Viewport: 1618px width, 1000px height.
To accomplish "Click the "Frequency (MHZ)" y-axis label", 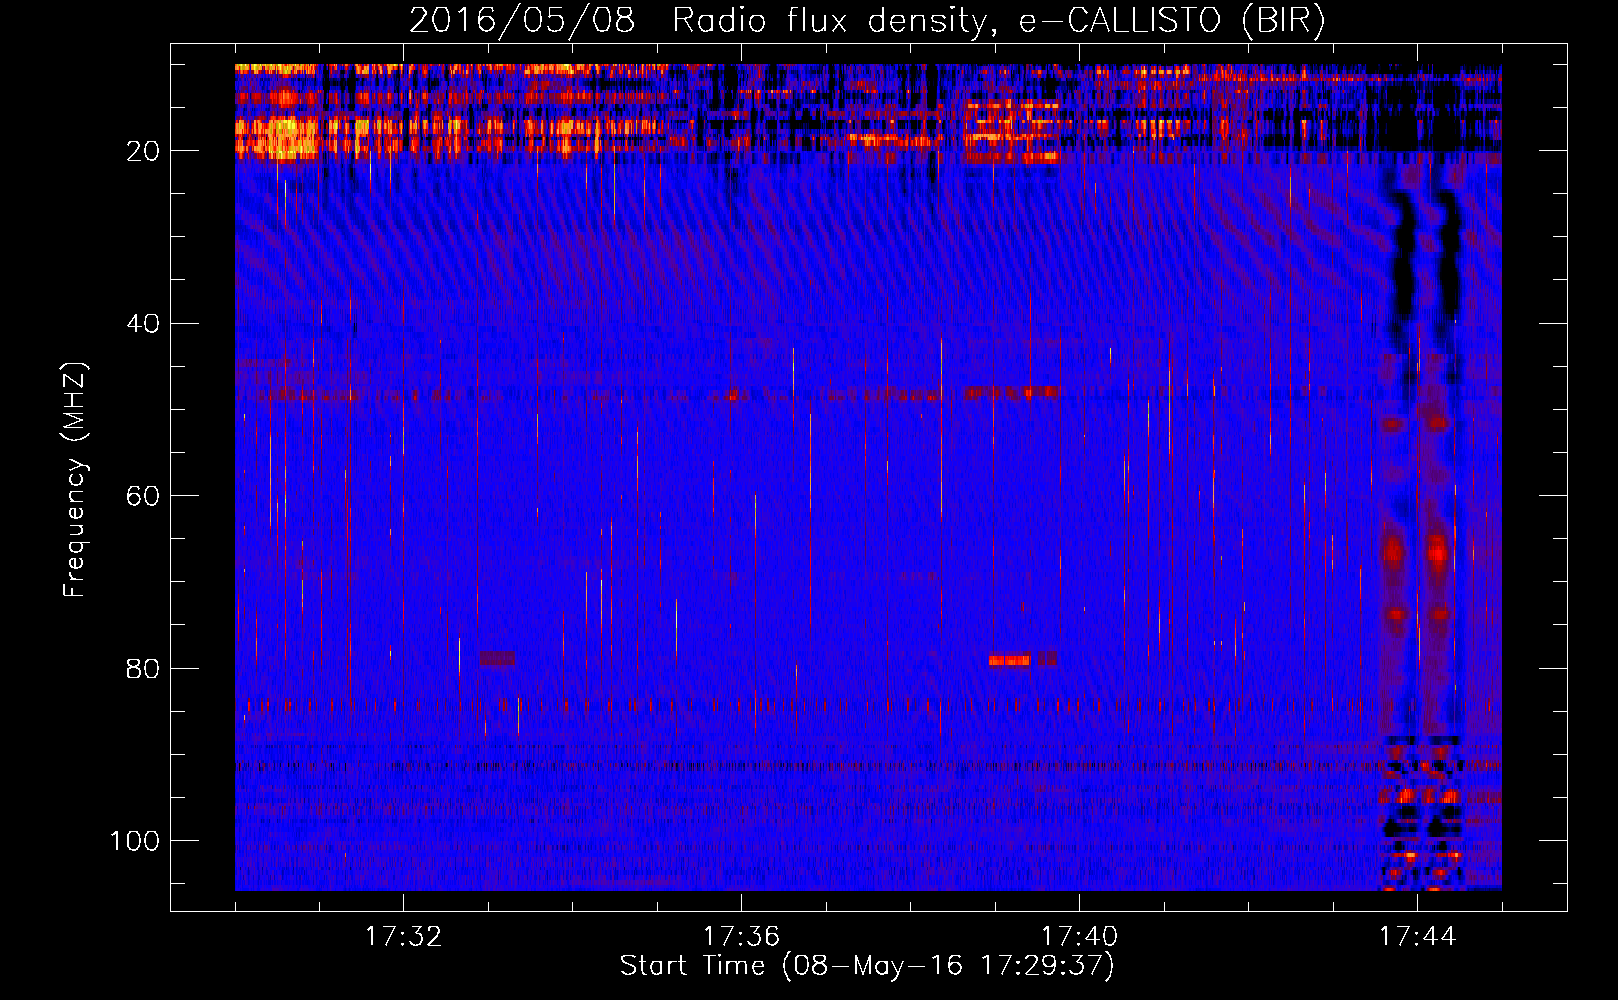I will point(75,479).
